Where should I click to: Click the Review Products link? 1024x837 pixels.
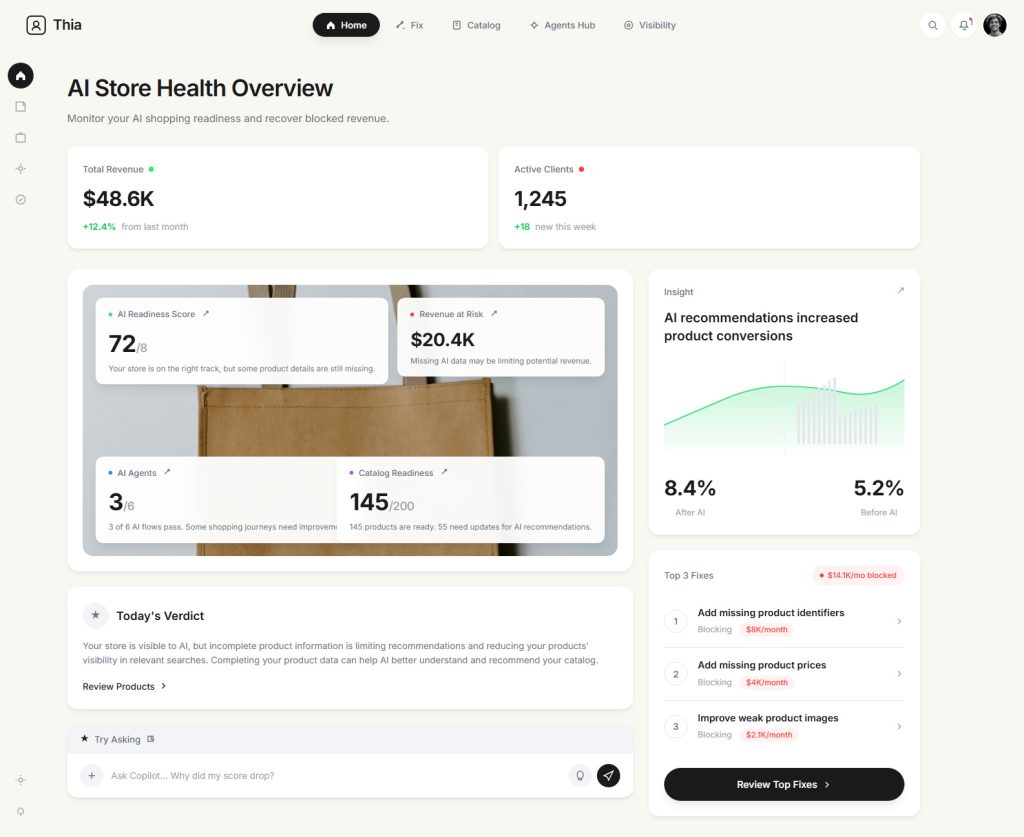pyautogui.click(x=124, y=686)
